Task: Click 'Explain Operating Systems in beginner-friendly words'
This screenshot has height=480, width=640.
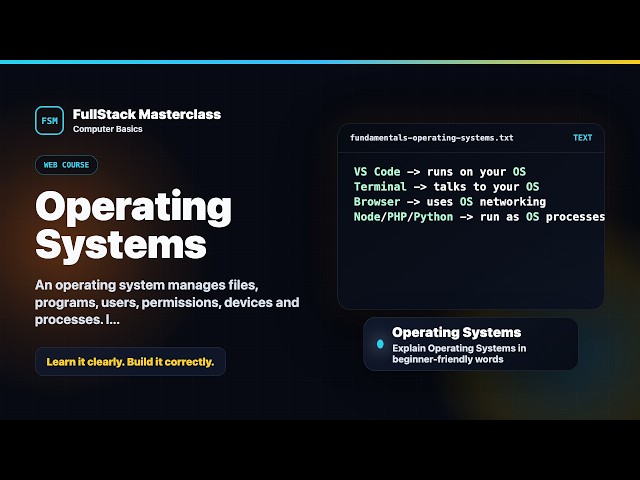Action: (x=459, y=354)
